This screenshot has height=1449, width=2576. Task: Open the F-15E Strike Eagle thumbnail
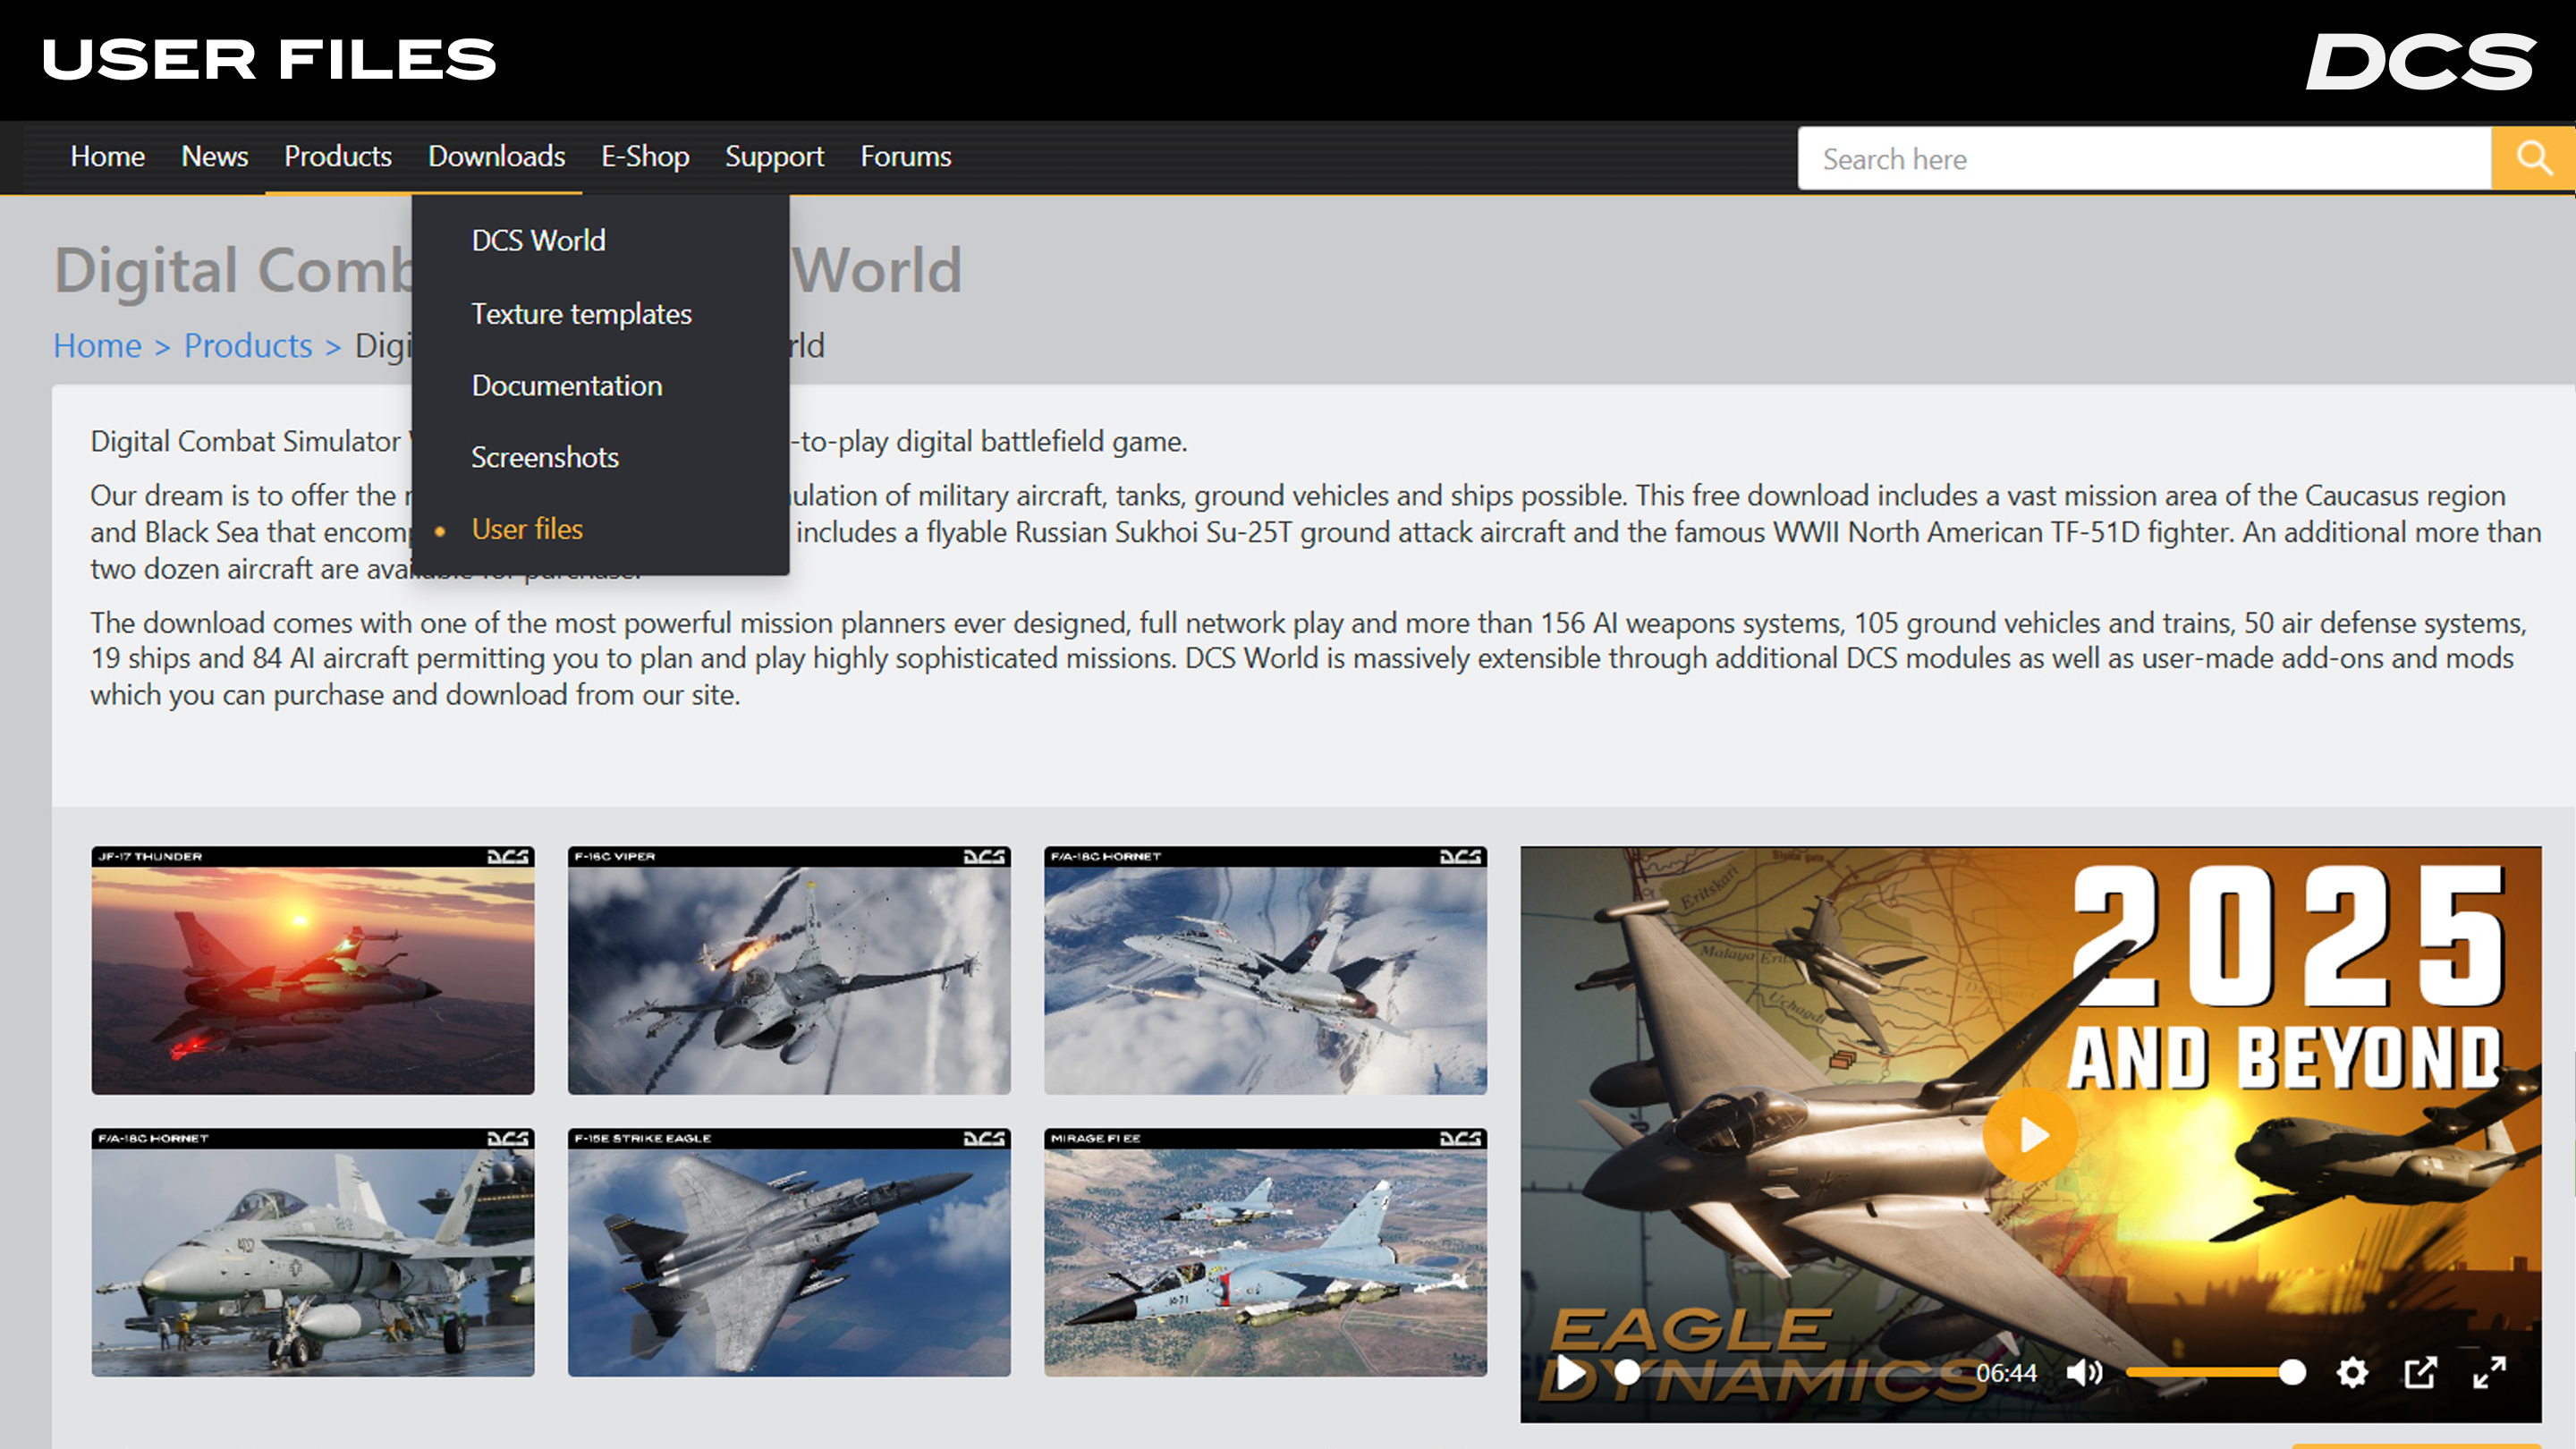(788, 1253)
